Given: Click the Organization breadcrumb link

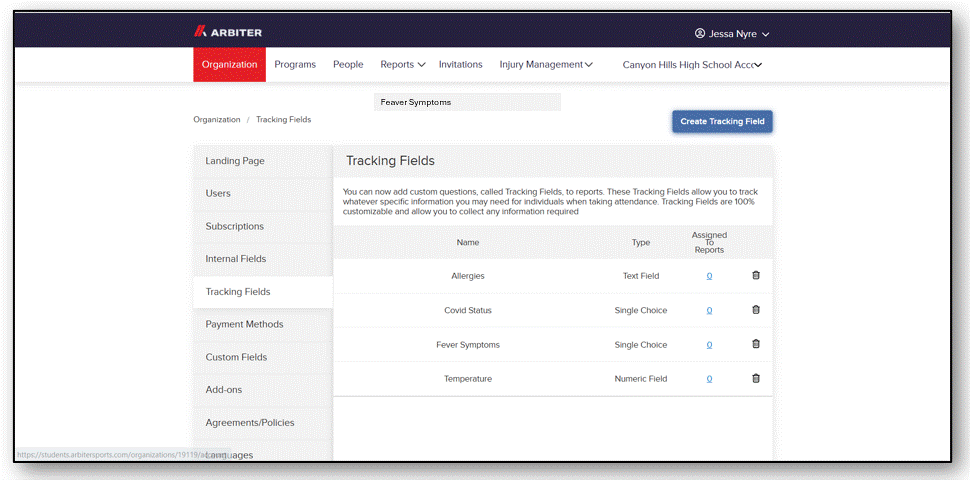Looking at the screenshot, I should (x=217, y=120).
